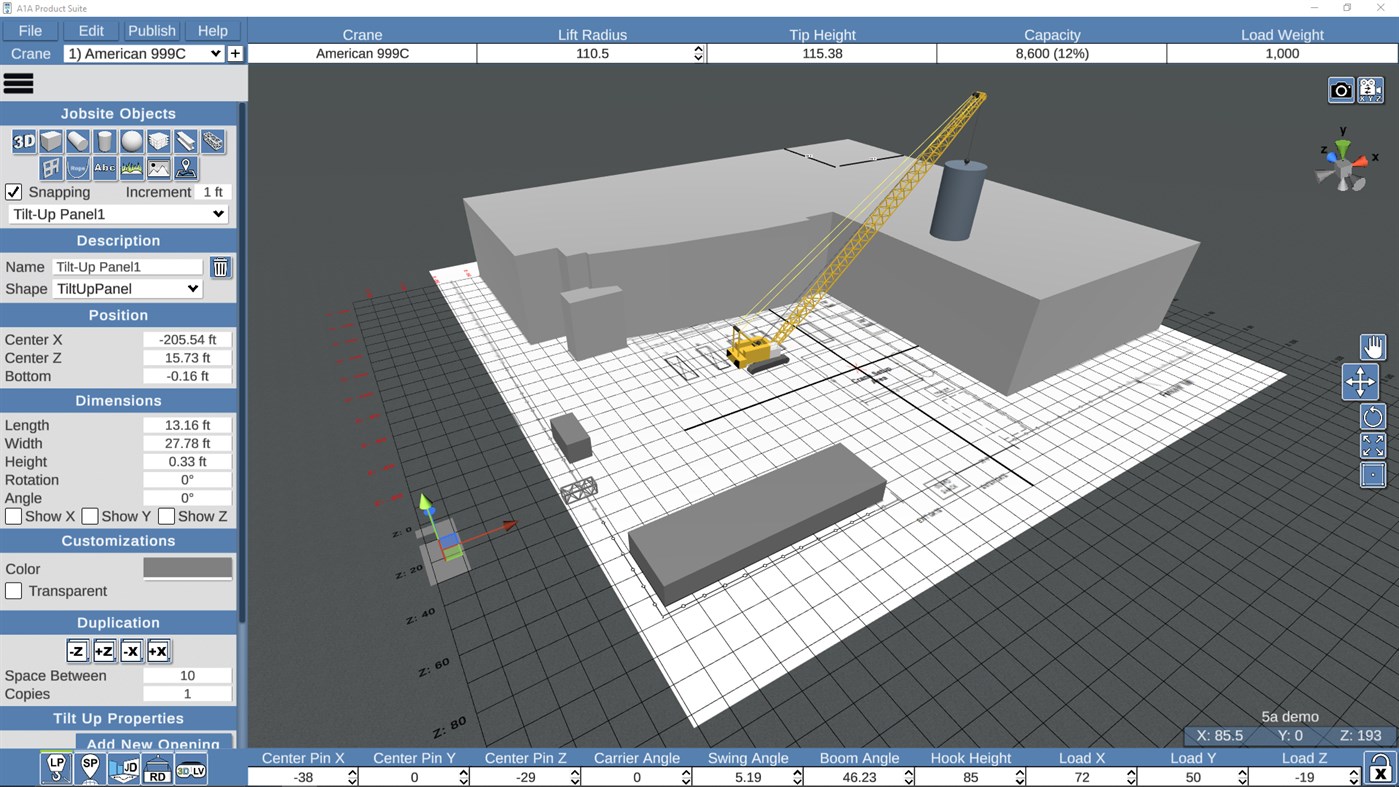
Task: Click the Add New Opening button
Action: coord(153,743)
